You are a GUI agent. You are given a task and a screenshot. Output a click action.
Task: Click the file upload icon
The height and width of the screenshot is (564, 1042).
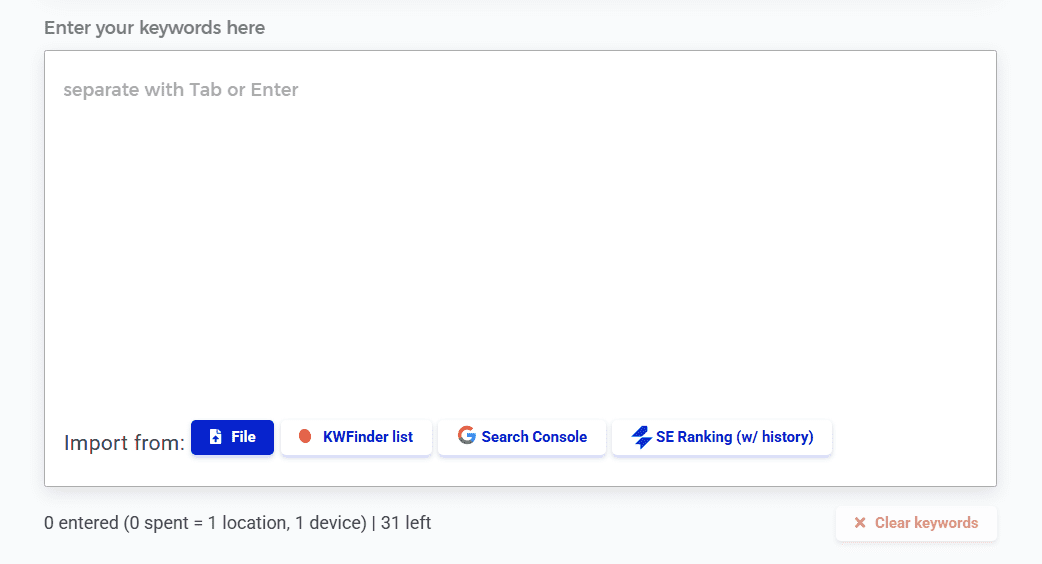215,437
